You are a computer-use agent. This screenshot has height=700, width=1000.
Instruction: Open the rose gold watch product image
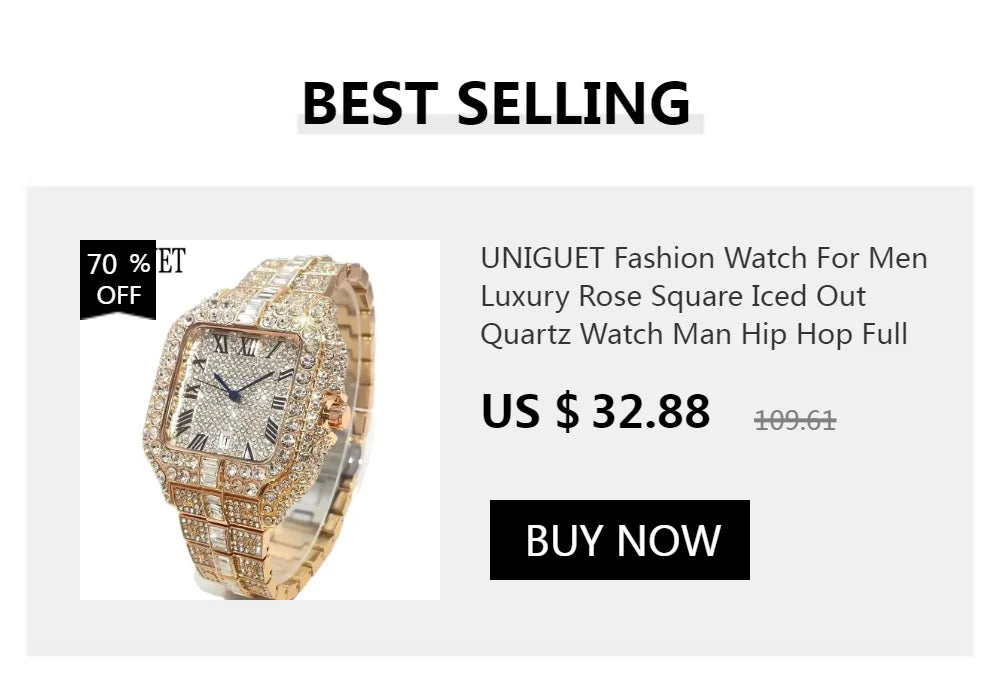[260, 419]
